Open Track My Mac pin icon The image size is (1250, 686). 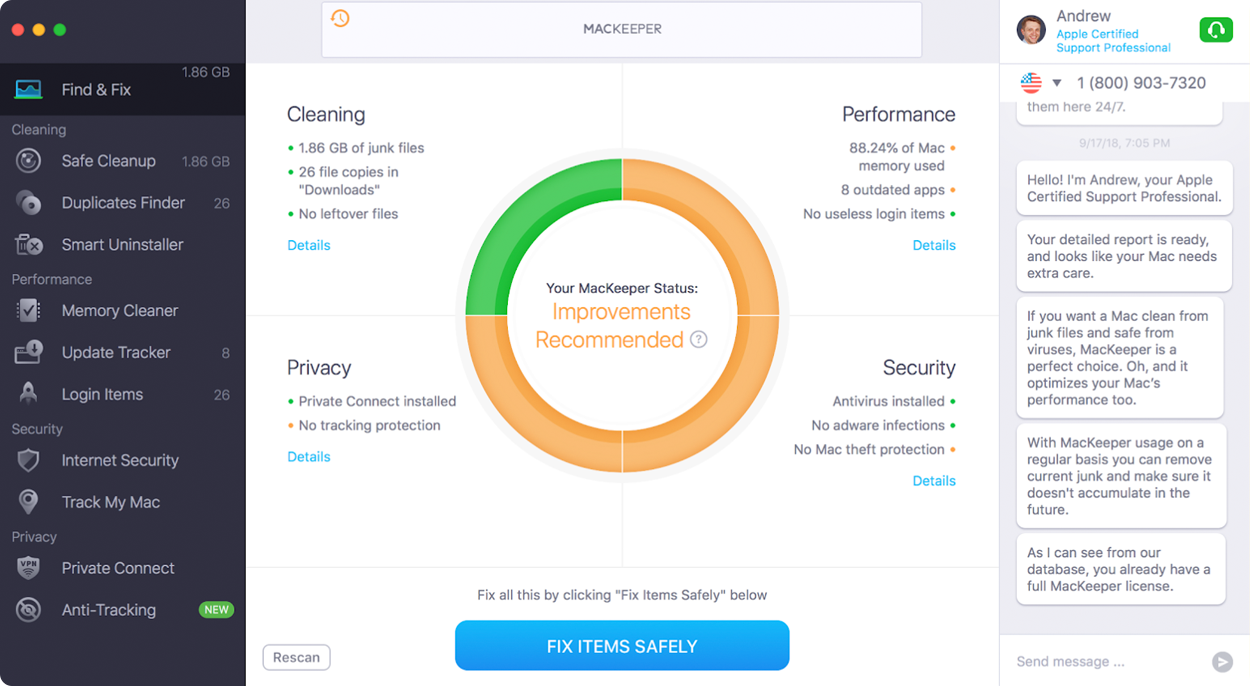(28, 502)
